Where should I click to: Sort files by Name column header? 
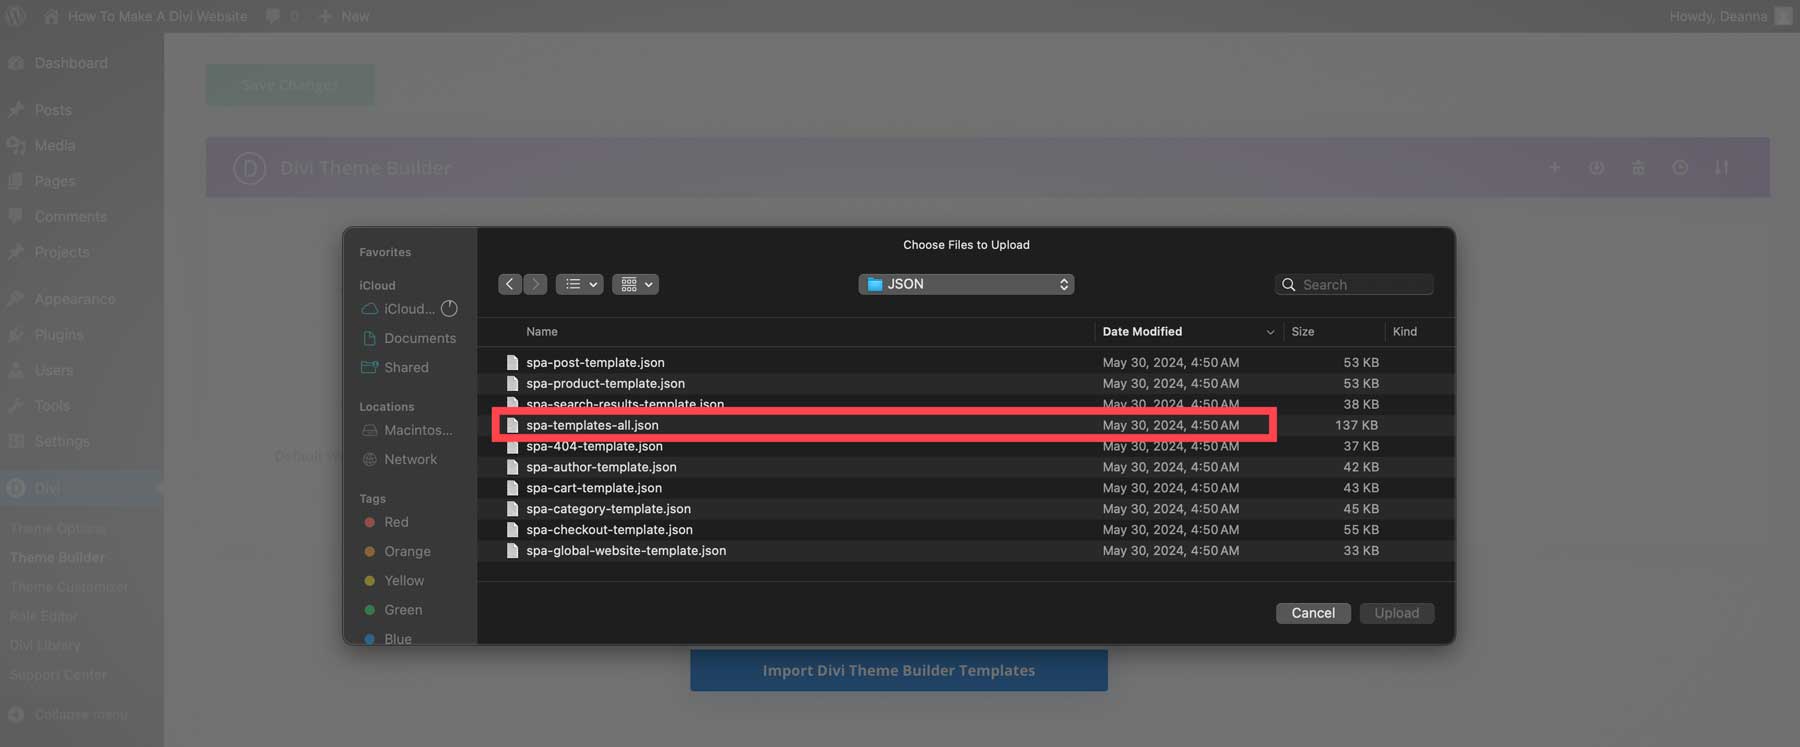point(542,332)
